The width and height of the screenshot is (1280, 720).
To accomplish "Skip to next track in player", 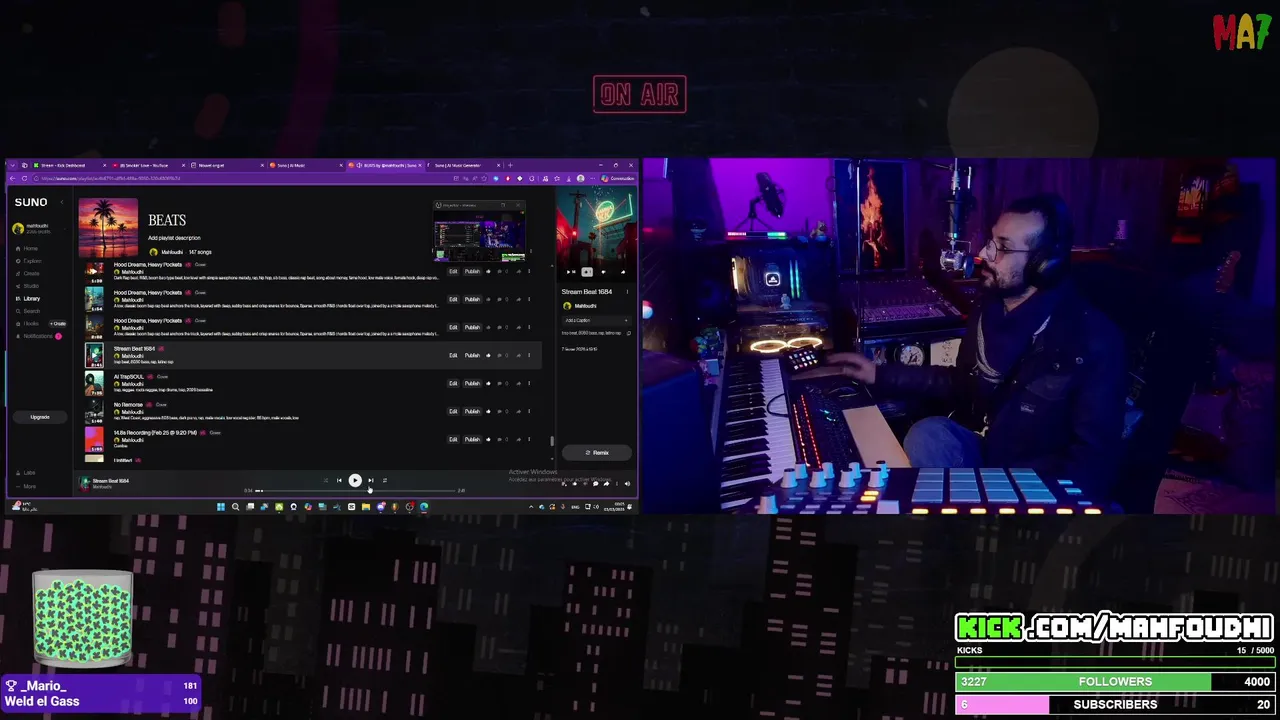I will [x=371, y=480].
